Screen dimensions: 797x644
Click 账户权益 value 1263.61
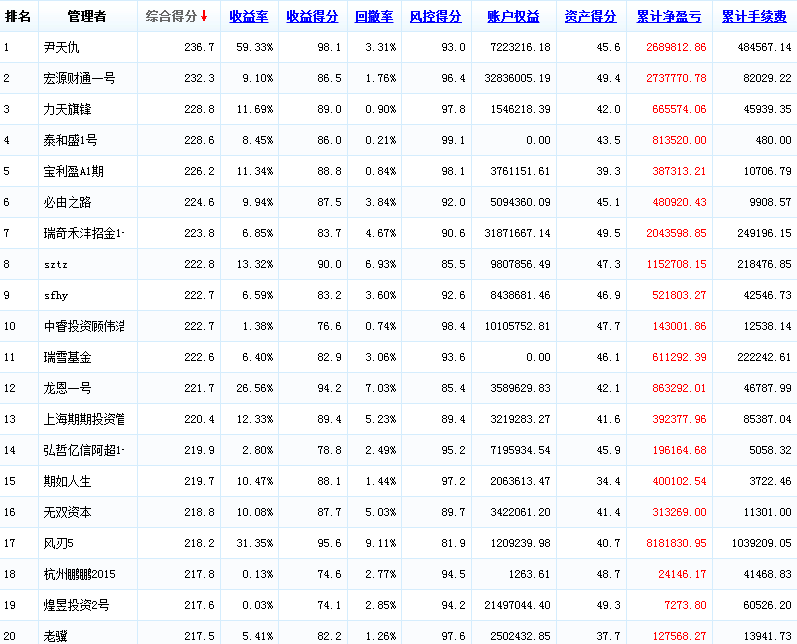click(530, 574)
